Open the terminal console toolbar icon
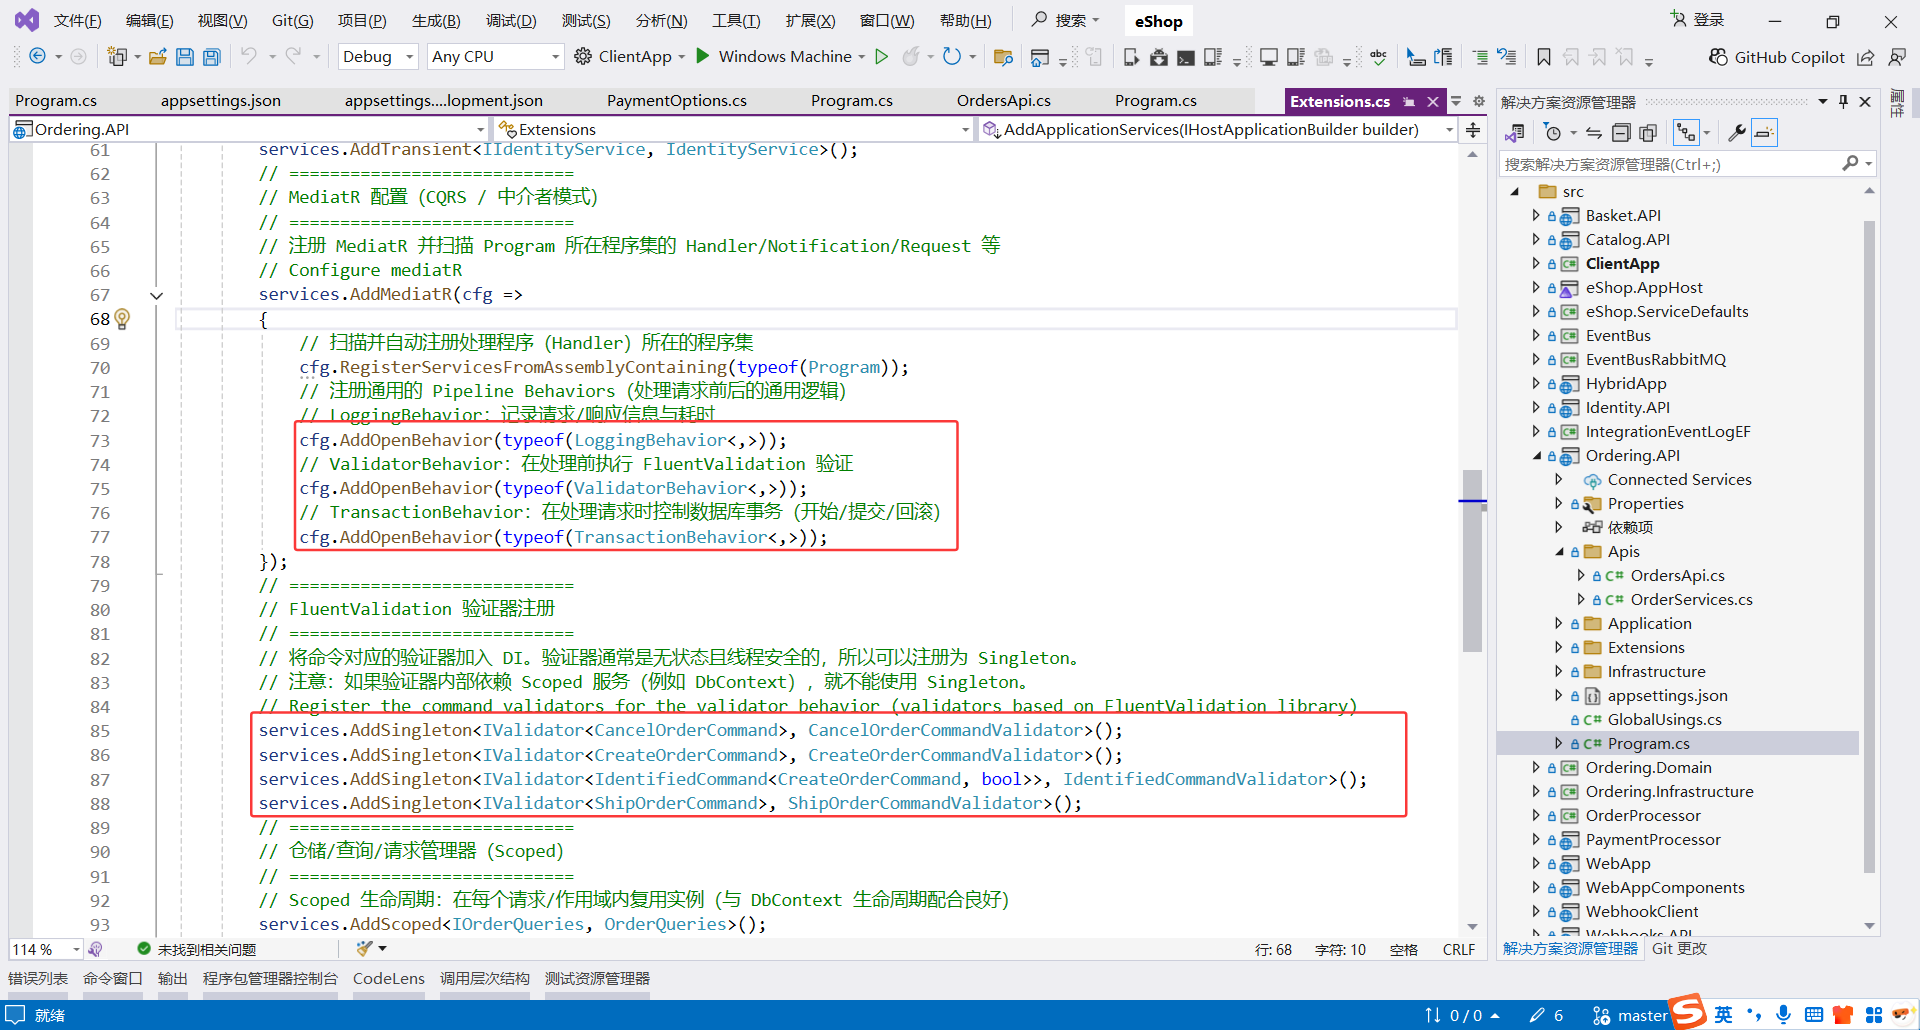Image resolution: width=1920 pixels, height=1030 pixels. coord(1185,57)
